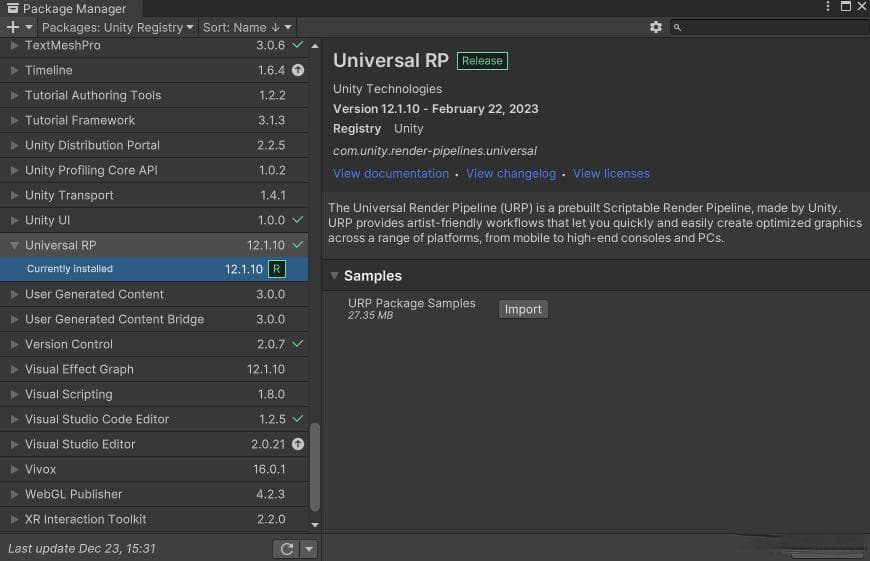Image resolution: width=870 pixels, height=561 pixels.
Task: Click the Unity UI installed checkmark
Action: tap(298, 220)
